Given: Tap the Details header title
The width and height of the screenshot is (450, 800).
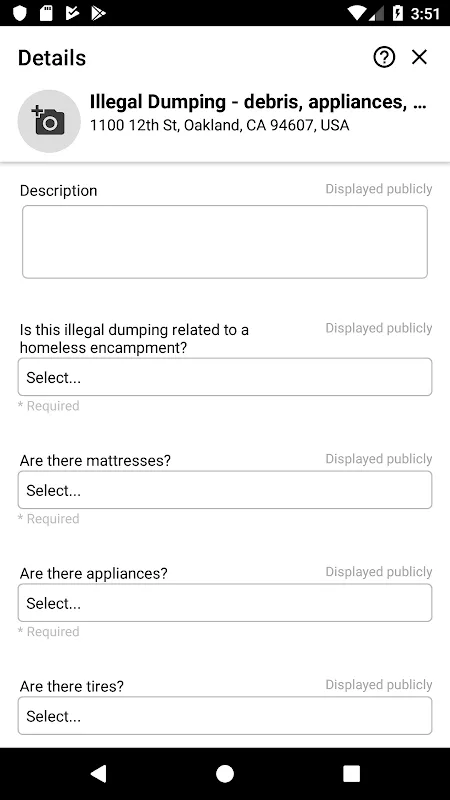Looking at the screenshot, I should click(x=52, y=58).
